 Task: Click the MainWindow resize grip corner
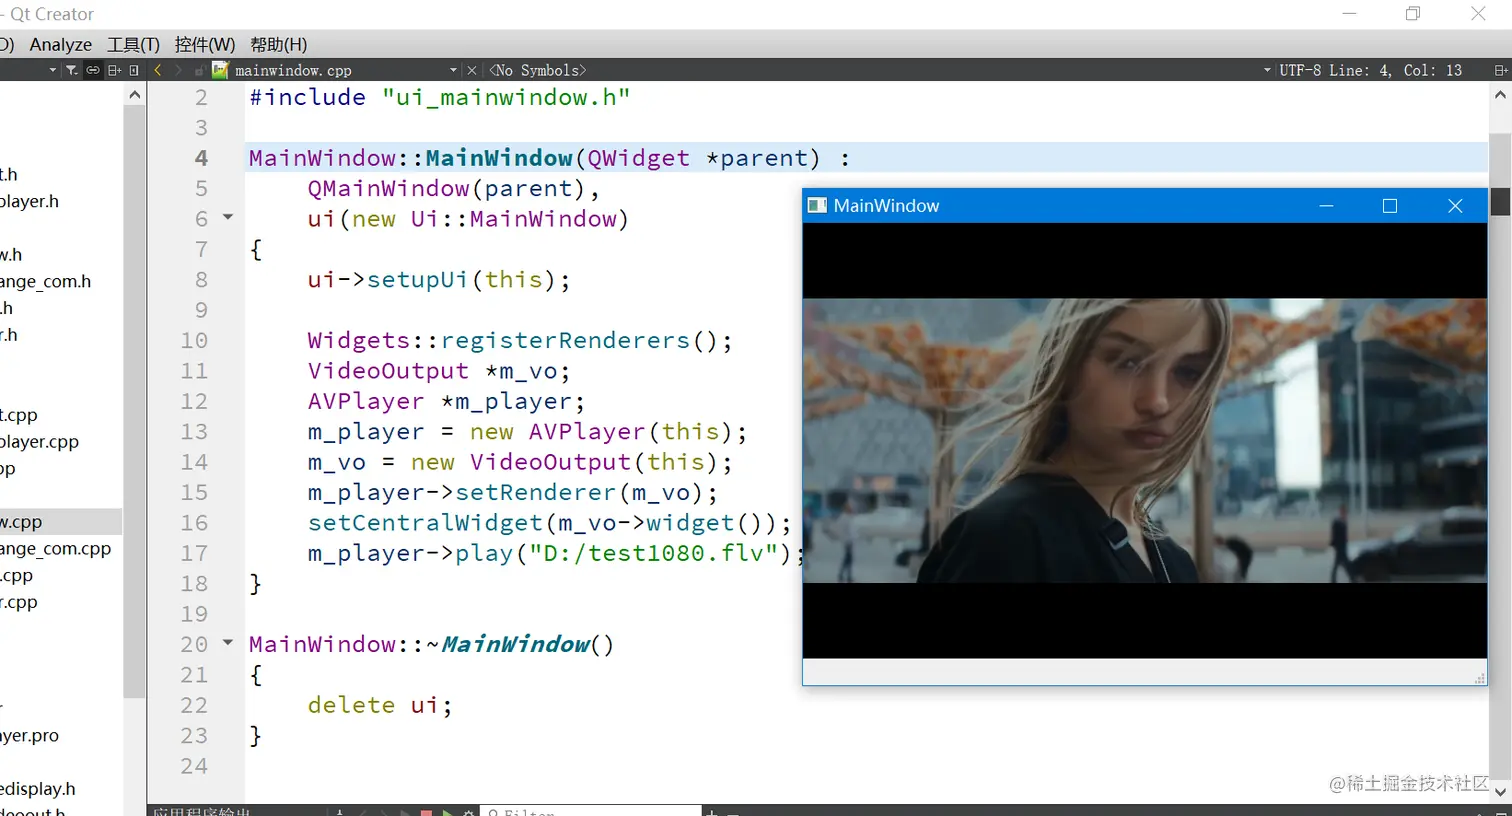pyautogui.click(x=1480, y=678)
